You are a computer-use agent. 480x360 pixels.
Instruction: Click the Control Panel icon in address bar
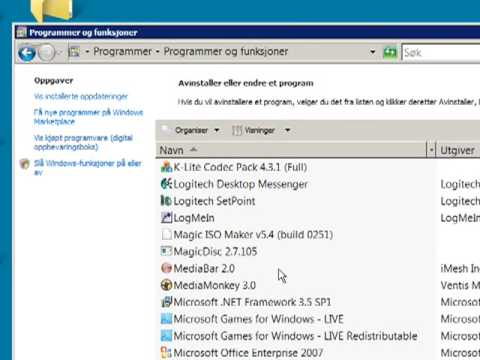coord(74,52)
